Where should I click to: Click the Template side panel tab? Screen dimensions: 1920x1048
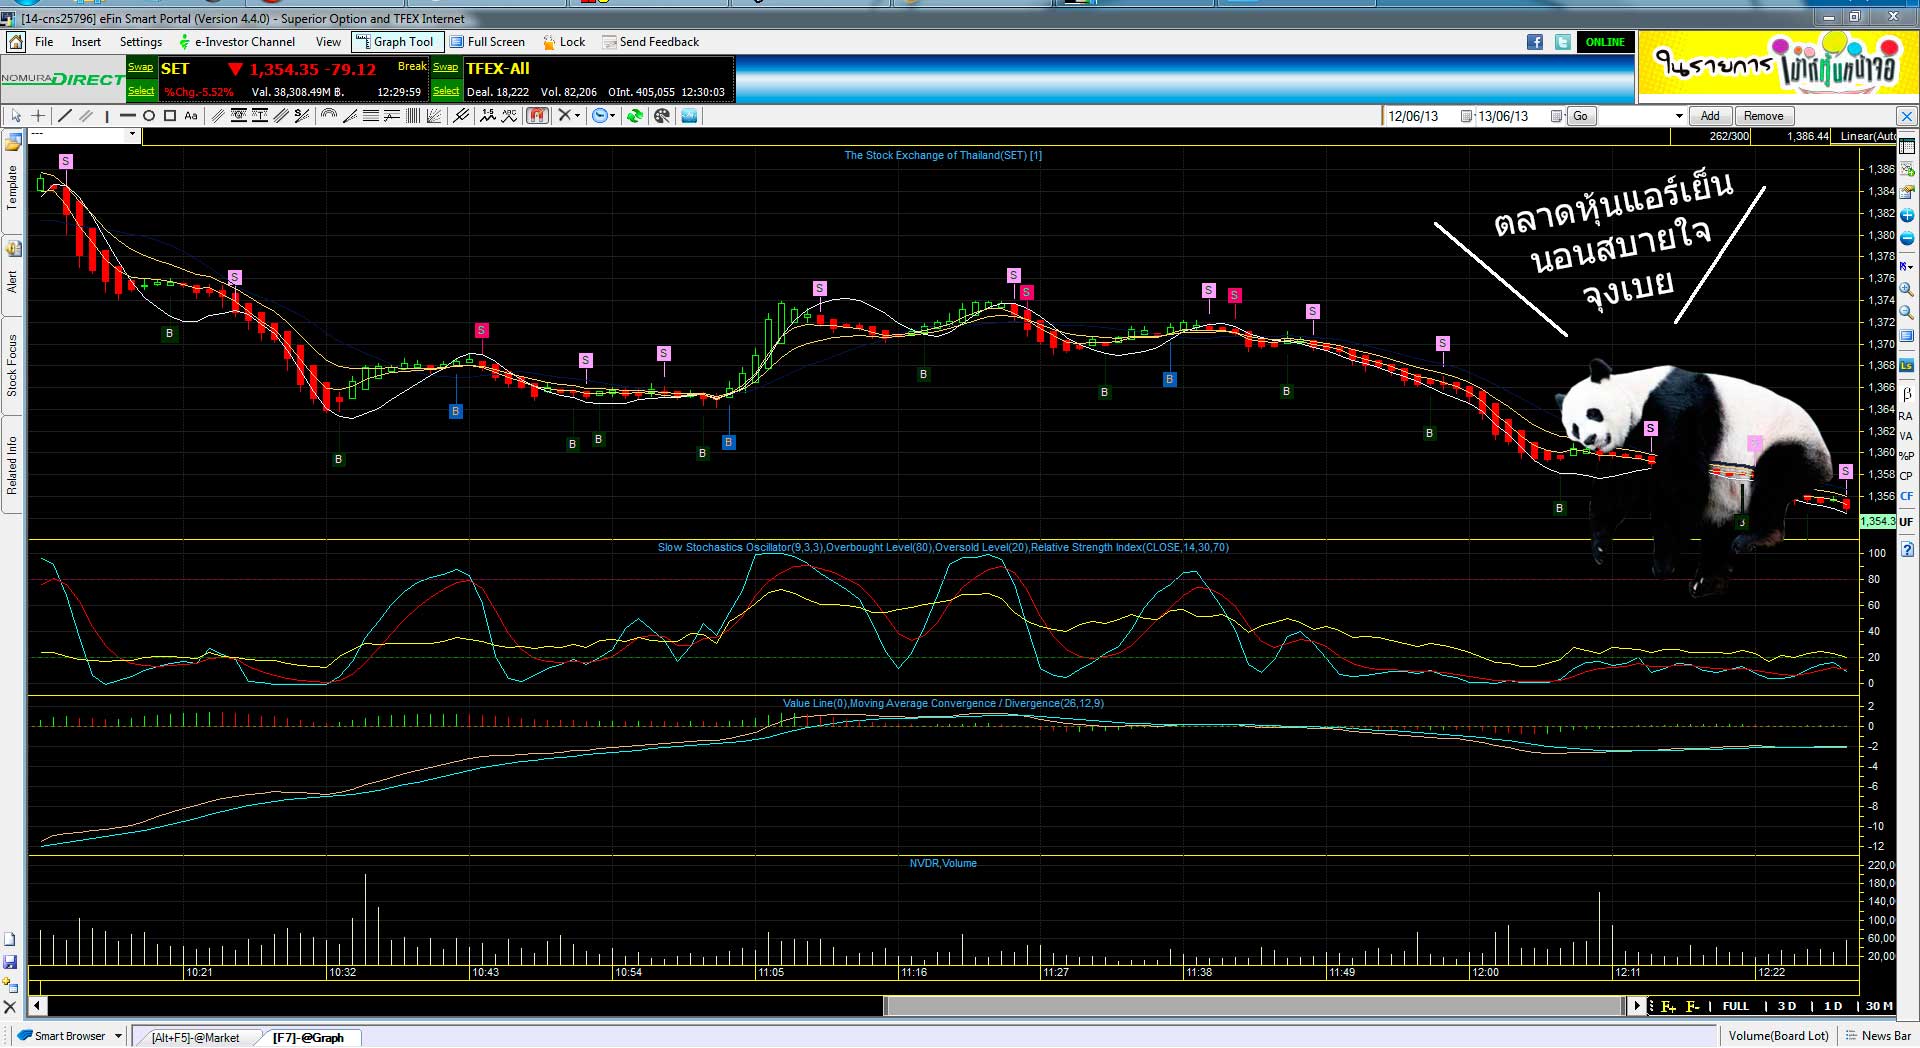click(12, 186)
